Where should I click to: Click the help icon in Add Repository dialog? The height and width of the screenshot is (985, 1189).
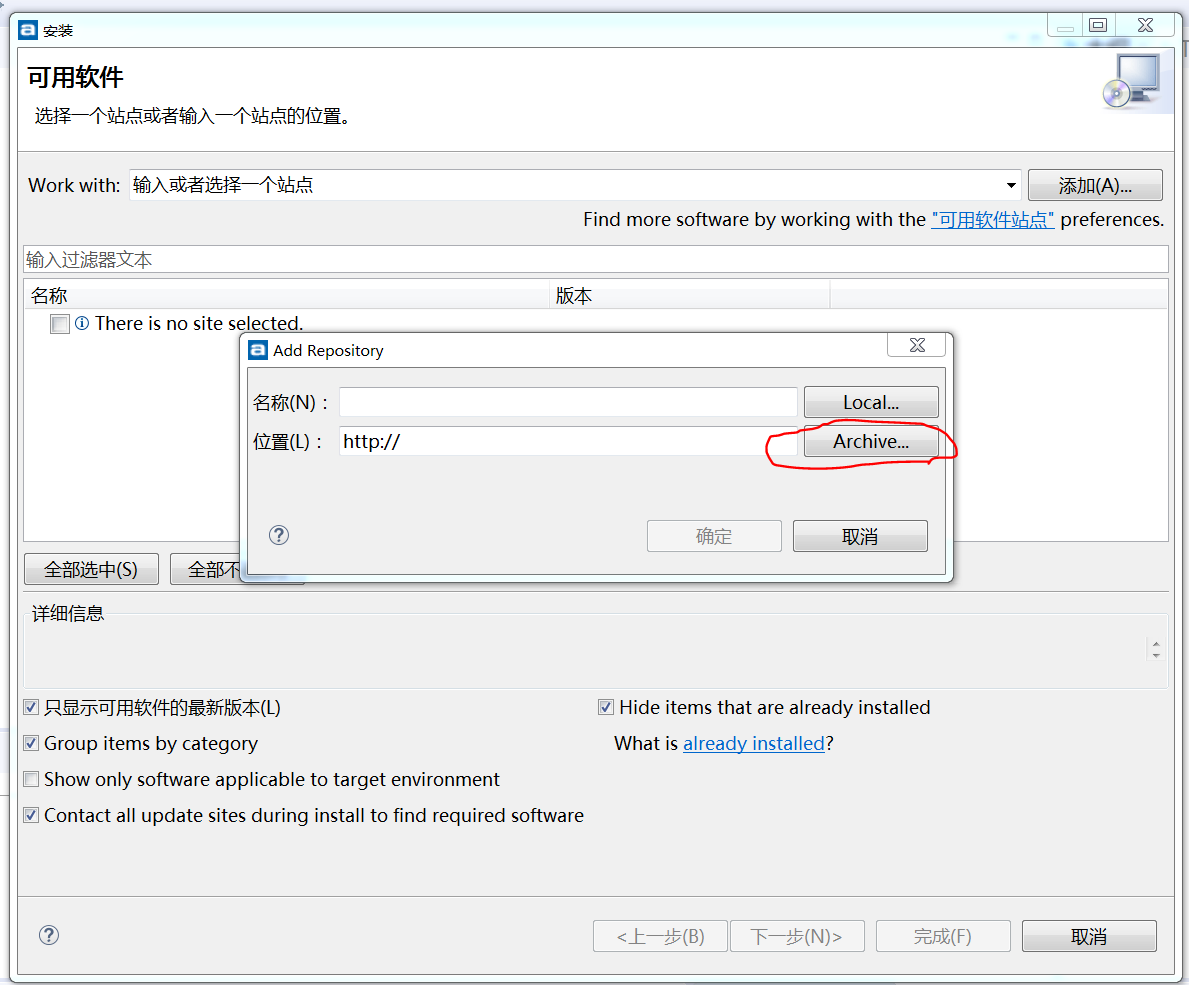coord(278,535)
